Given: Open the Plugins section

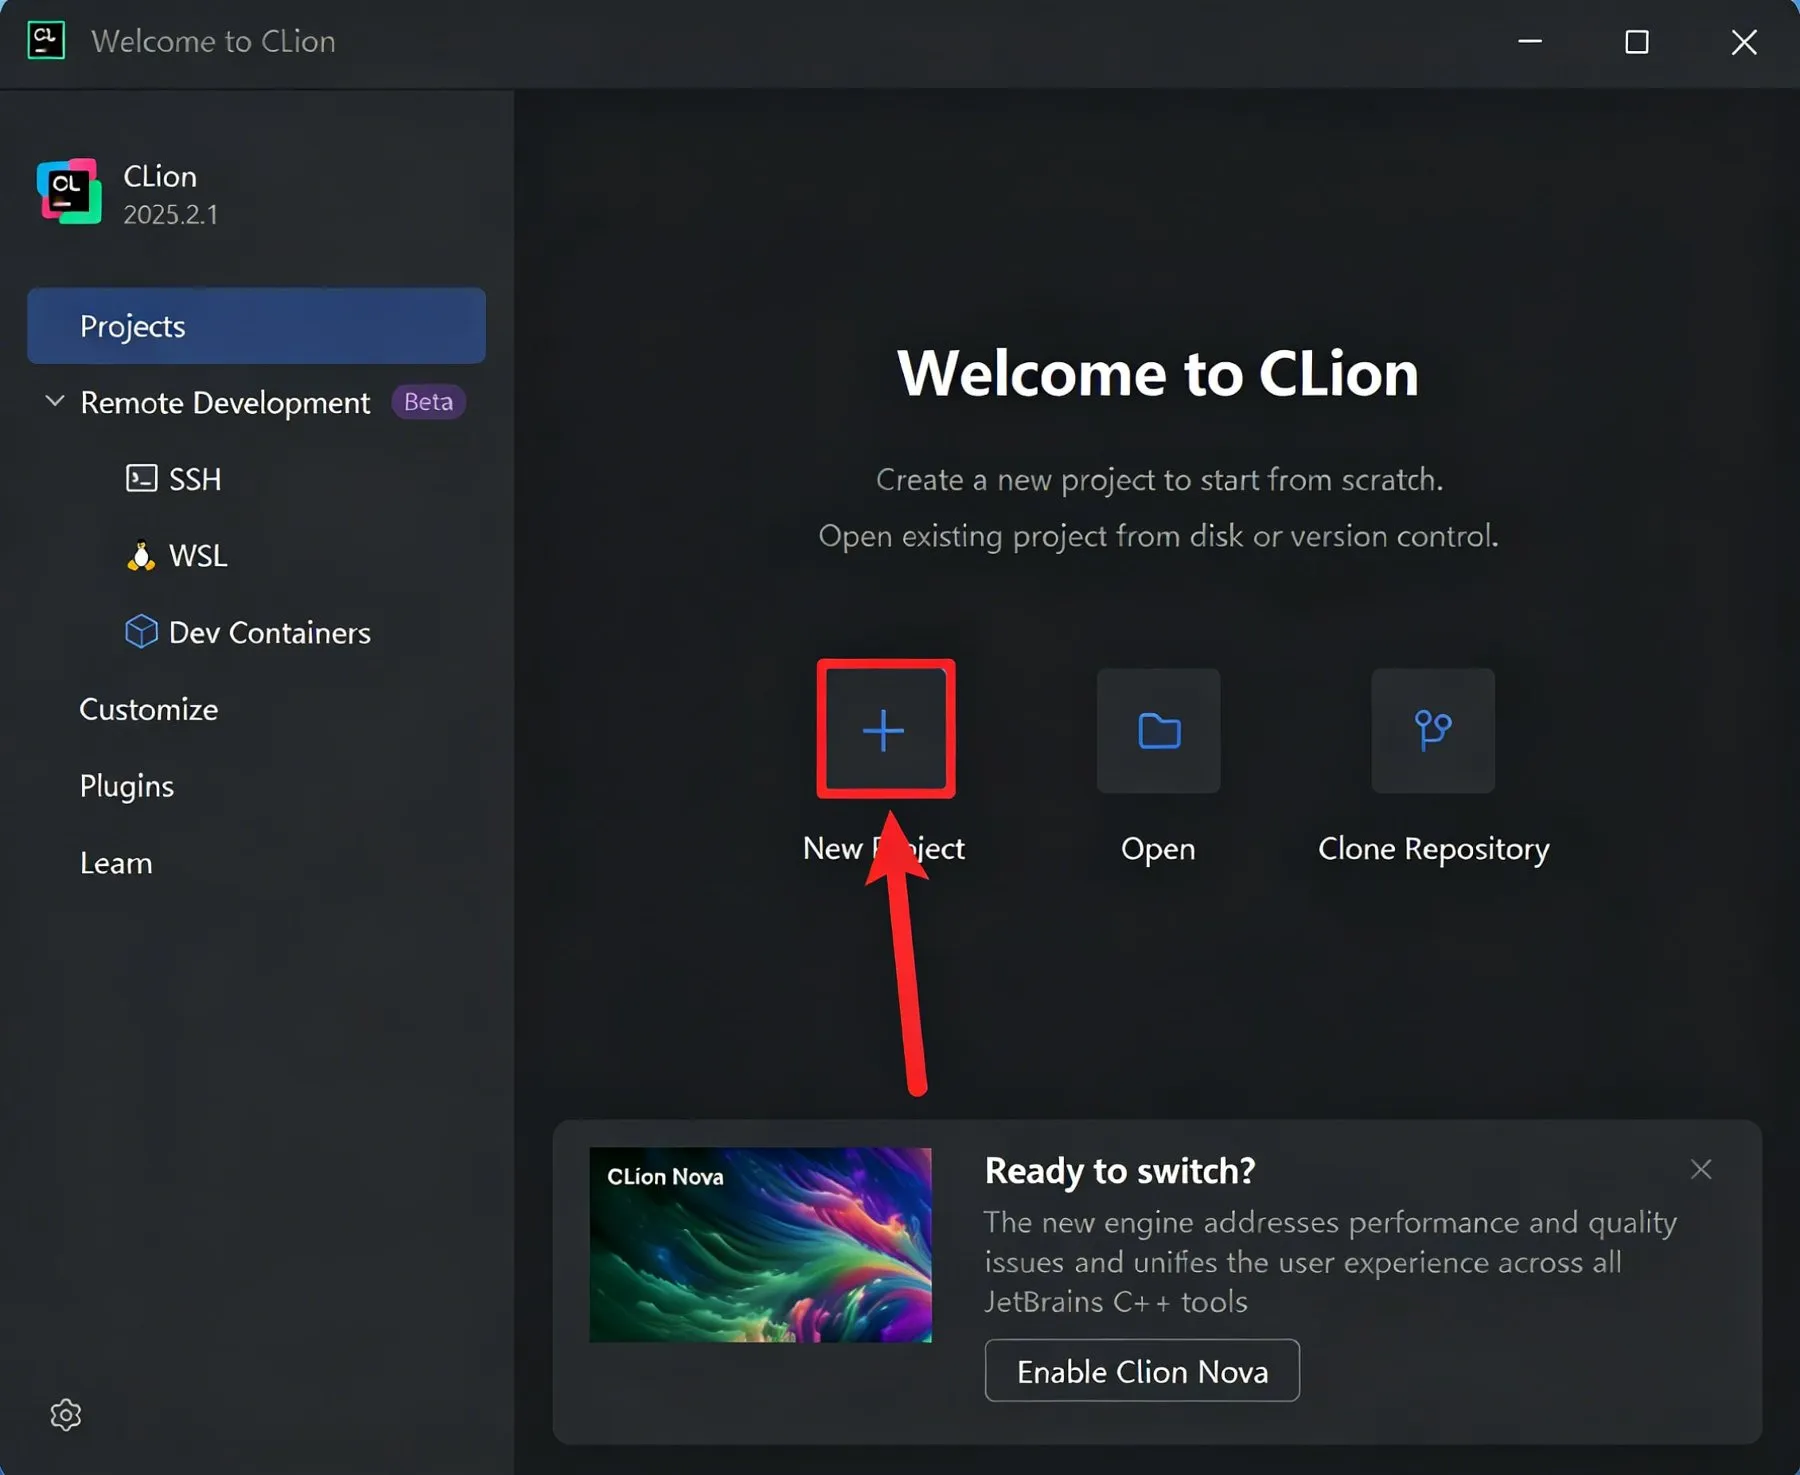Looking at the screenshot, I should (x=127, y=786).
